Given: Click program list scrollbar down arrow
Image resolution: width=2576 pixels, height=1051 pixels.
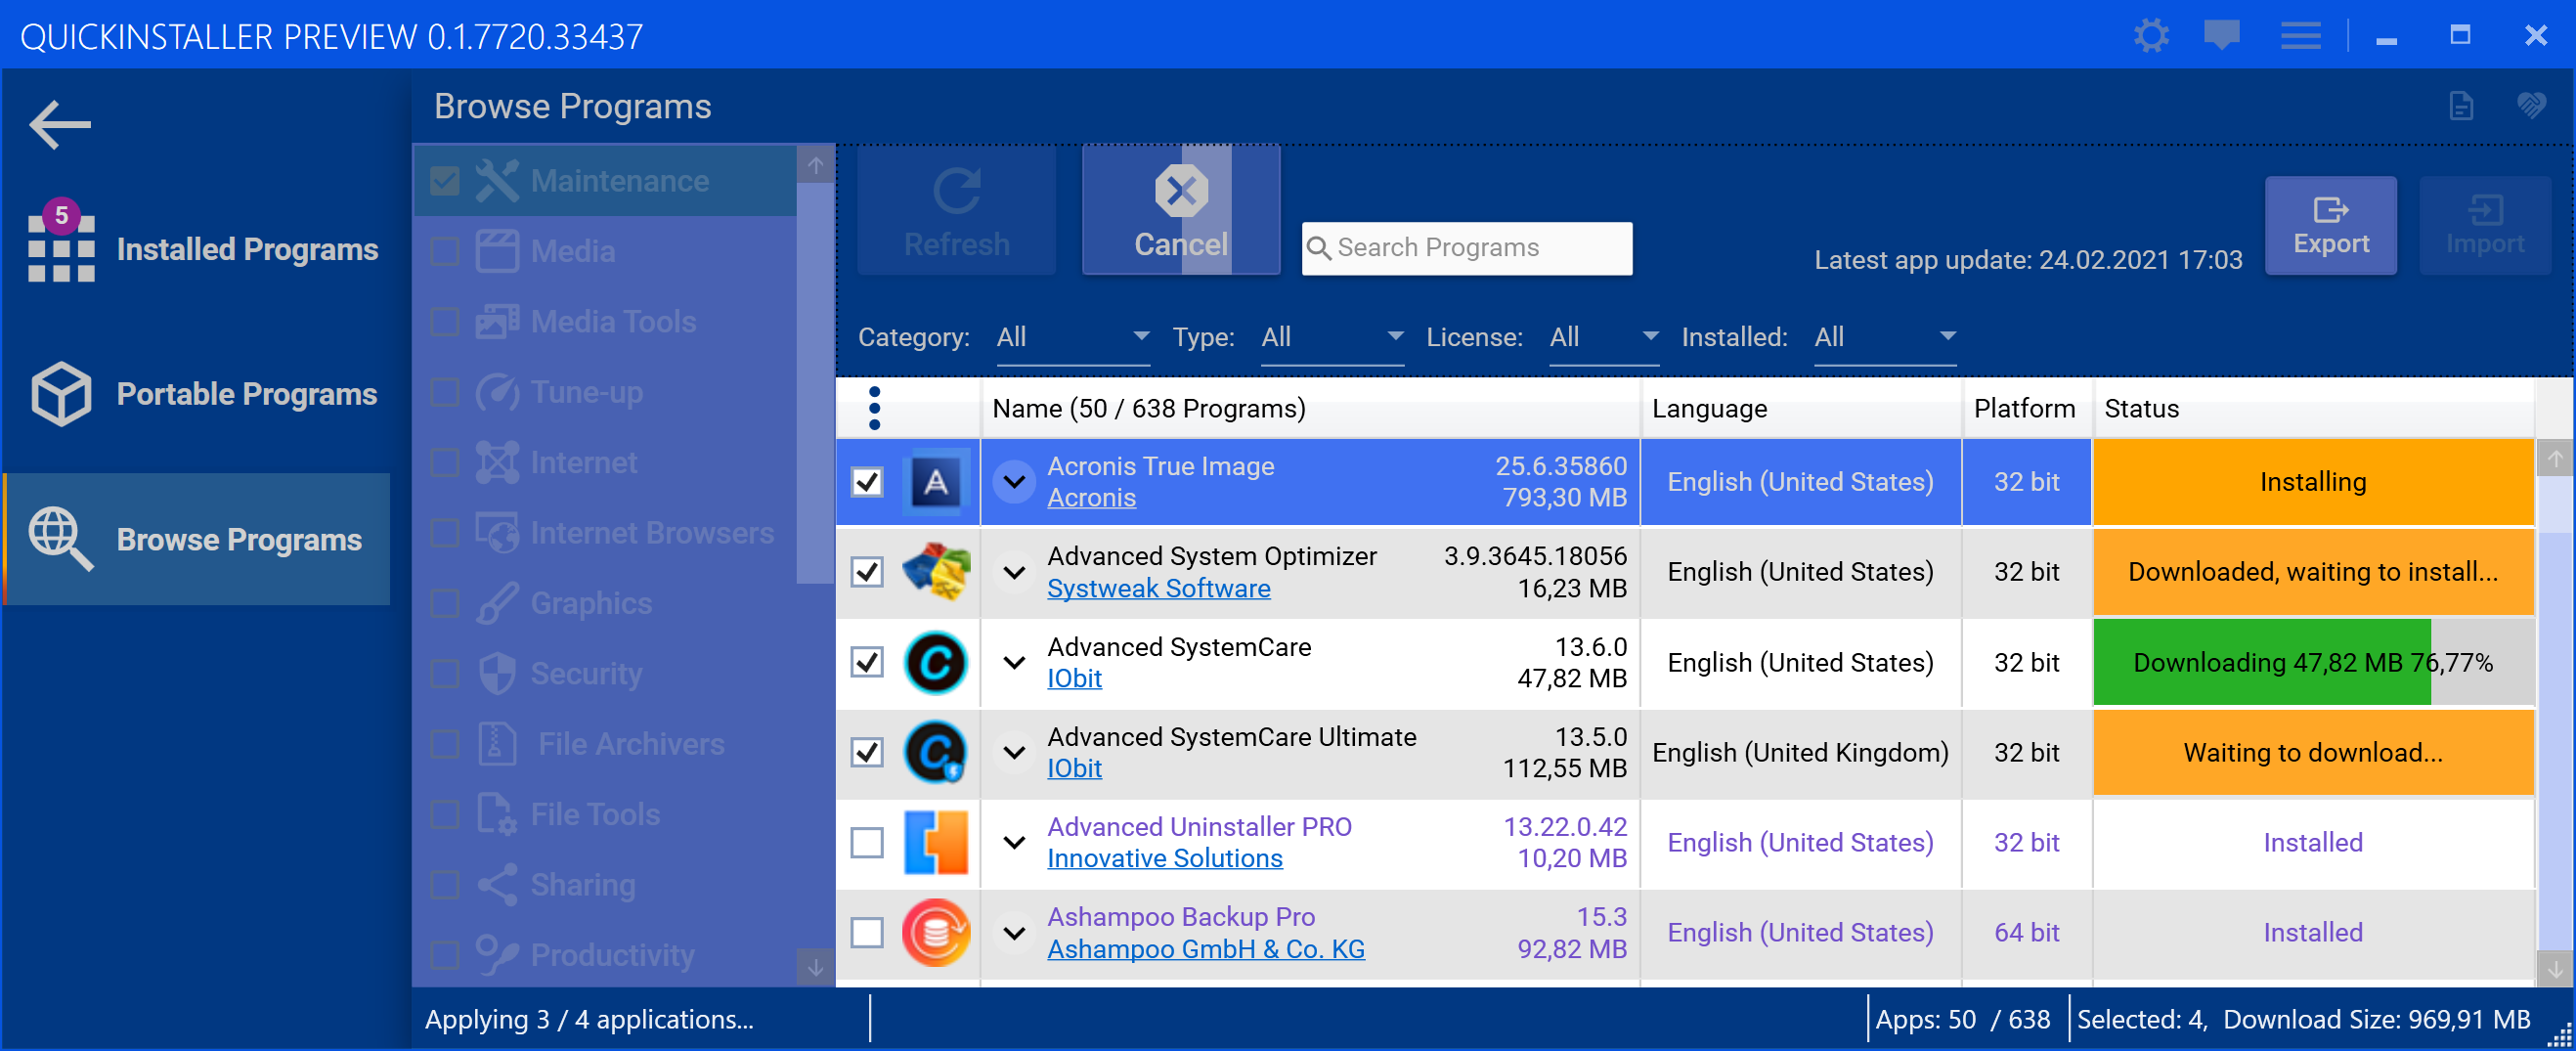Looking at the screenshot, I should [x=2554, y=968].
